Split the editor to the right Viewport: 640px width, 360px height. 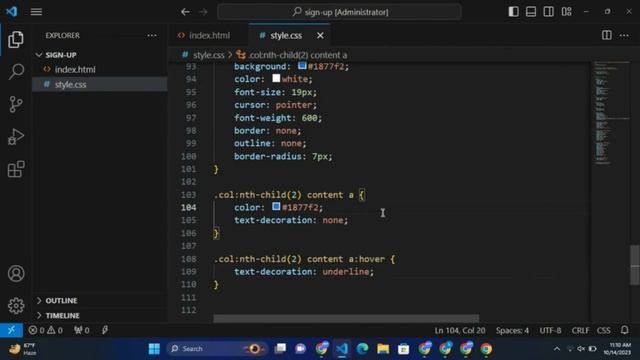point(607,35)
